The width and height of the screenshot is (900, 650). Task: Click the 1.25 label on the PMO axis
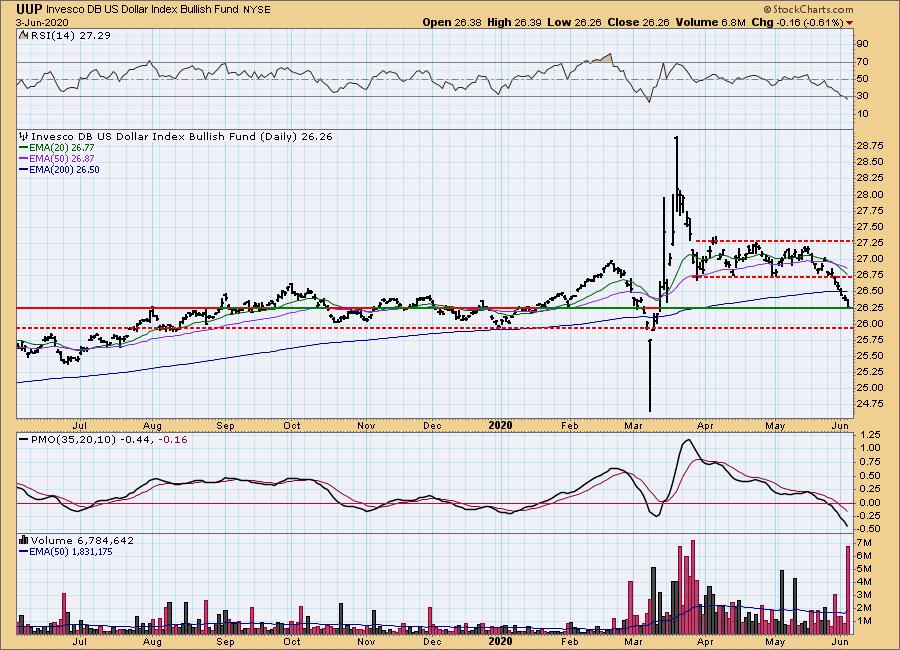coord(871,435)
